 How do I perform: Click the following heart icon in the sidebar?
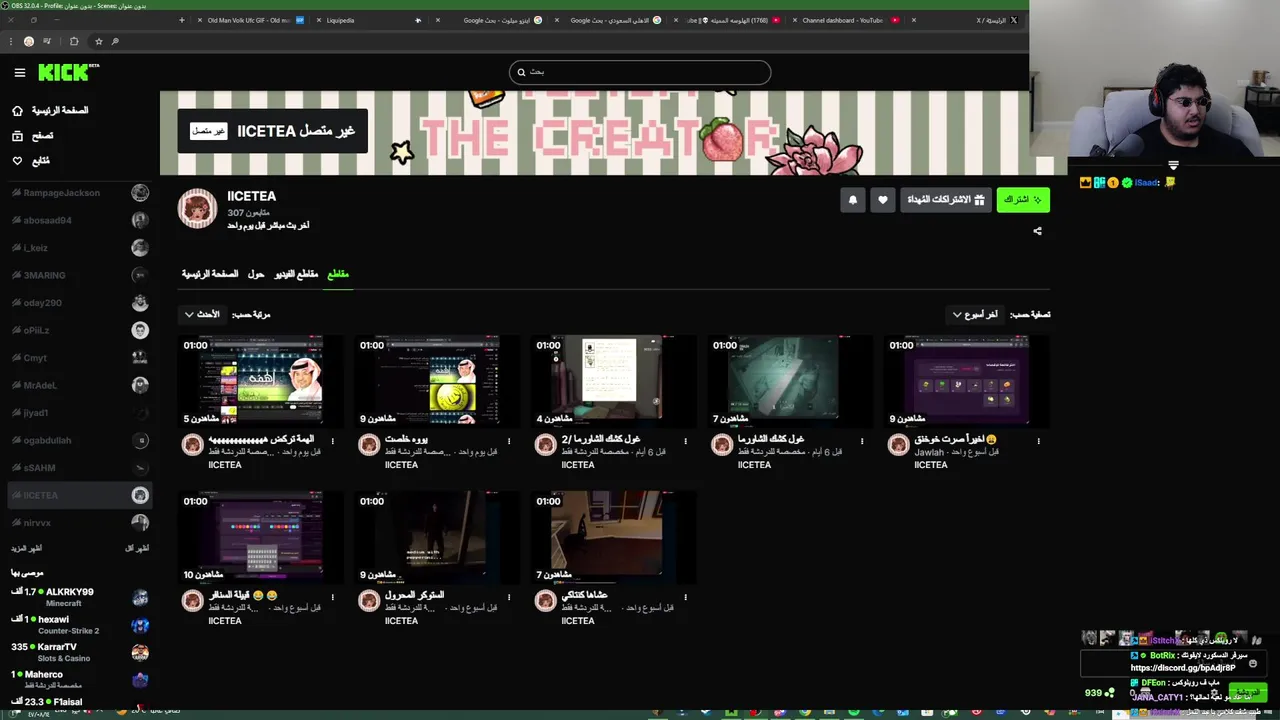coord(17,160)
